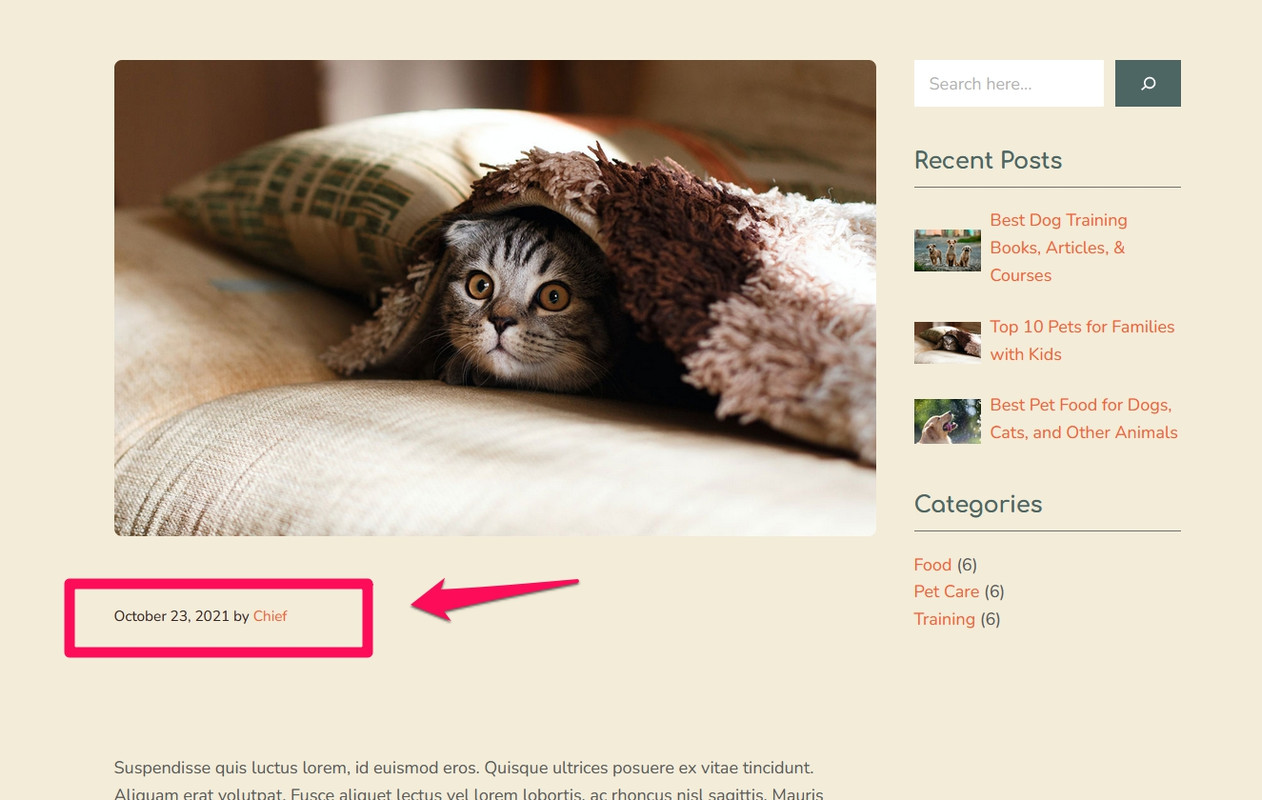The width and height of the screenshot is (1262, 800).
Task: Click the 'Categories' heading
Action: (x=978, y=504)
